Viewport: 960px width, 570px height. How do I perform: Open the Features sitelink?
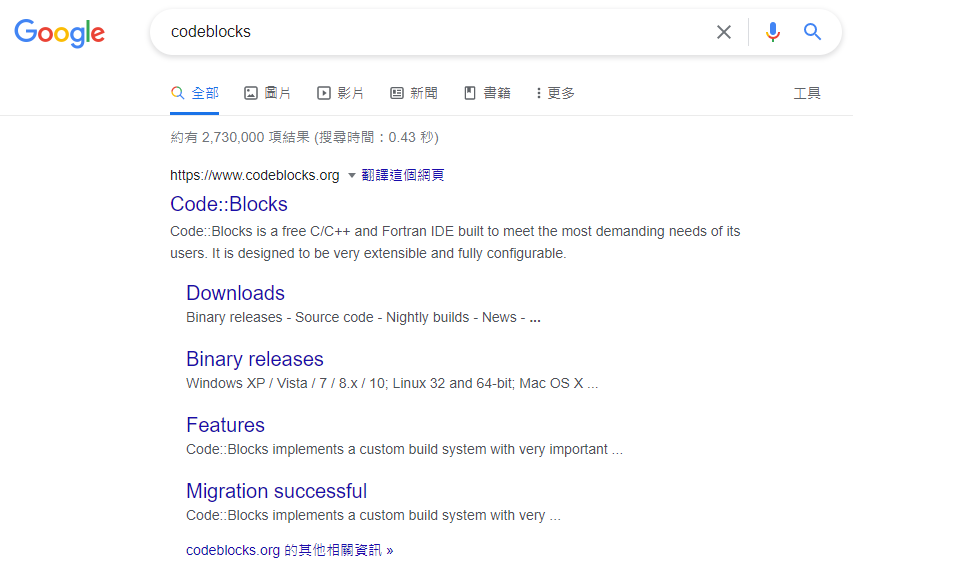click(225, 425)
